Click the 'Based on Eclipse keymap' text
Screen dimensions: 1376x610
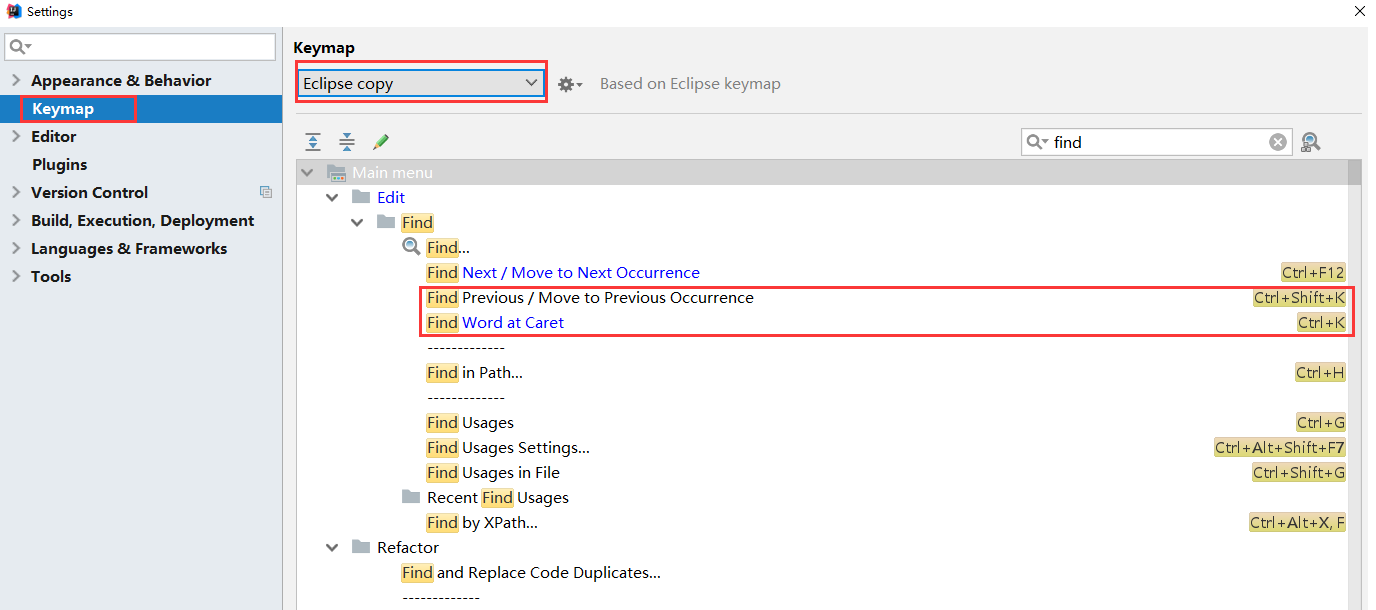coord(690,84)
